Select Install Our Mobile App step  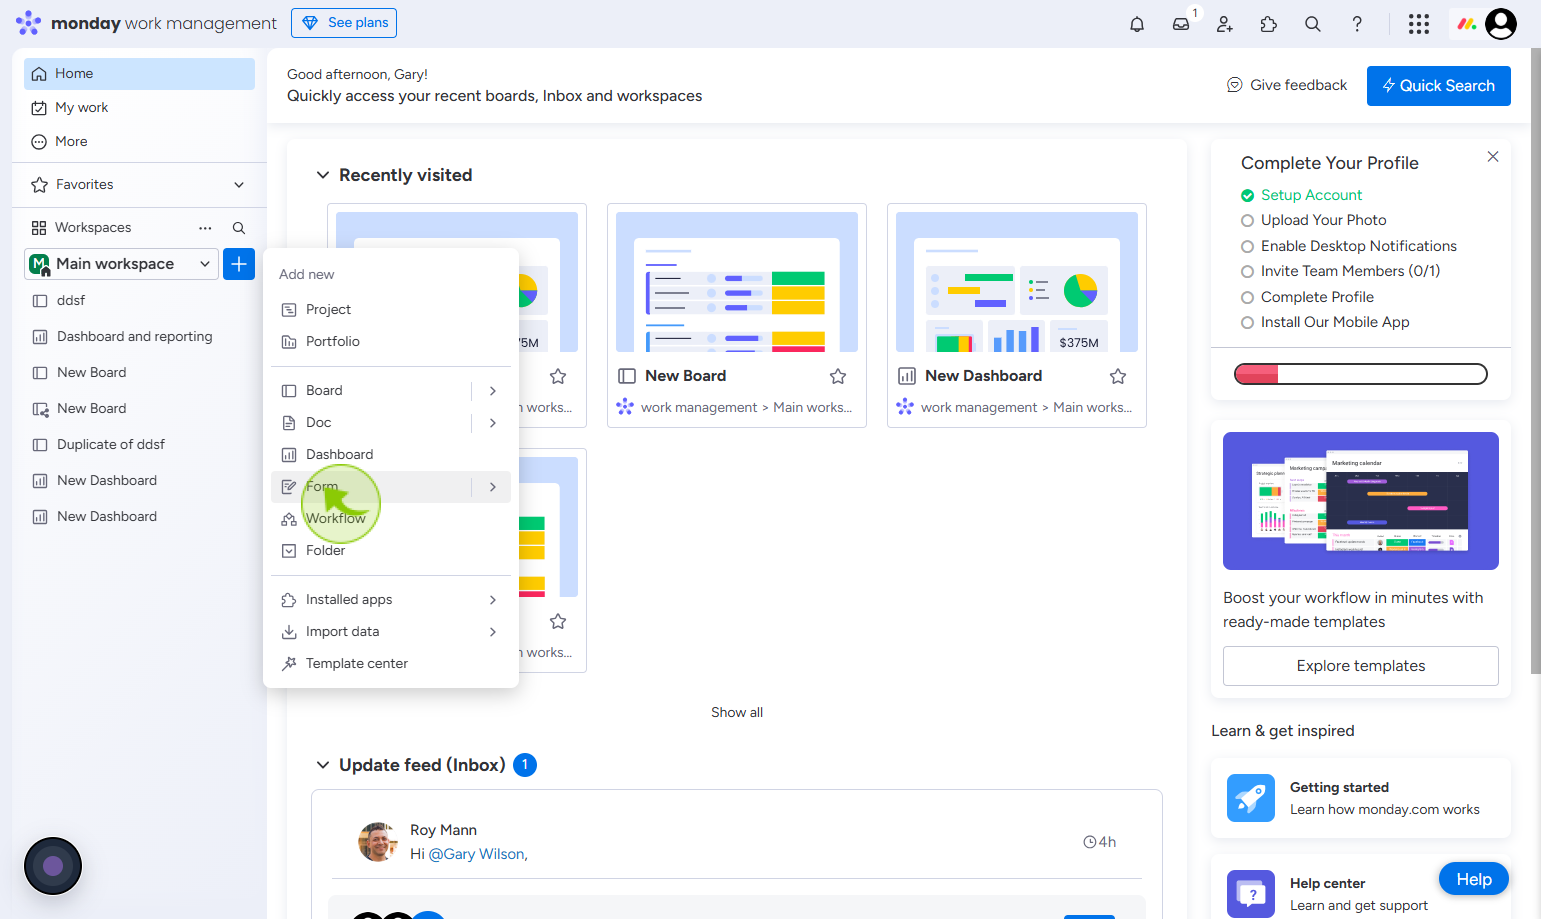[1325, 322]
